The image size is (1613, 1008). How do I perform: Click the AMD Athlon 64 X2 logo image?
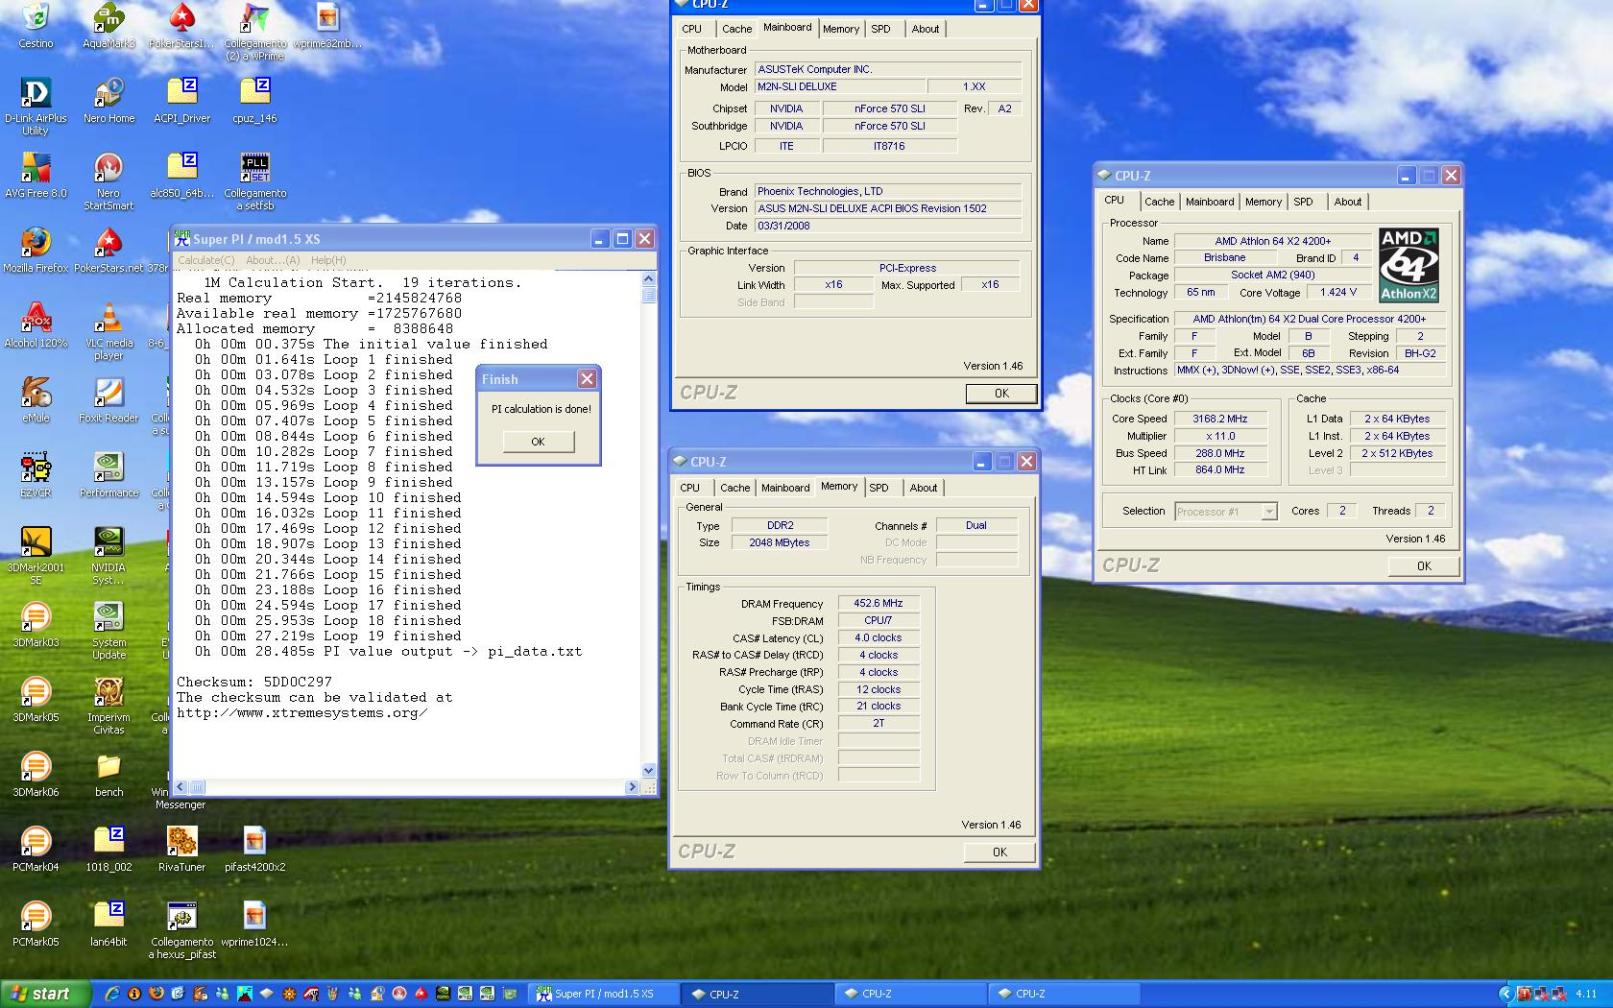pos(1408,265)
